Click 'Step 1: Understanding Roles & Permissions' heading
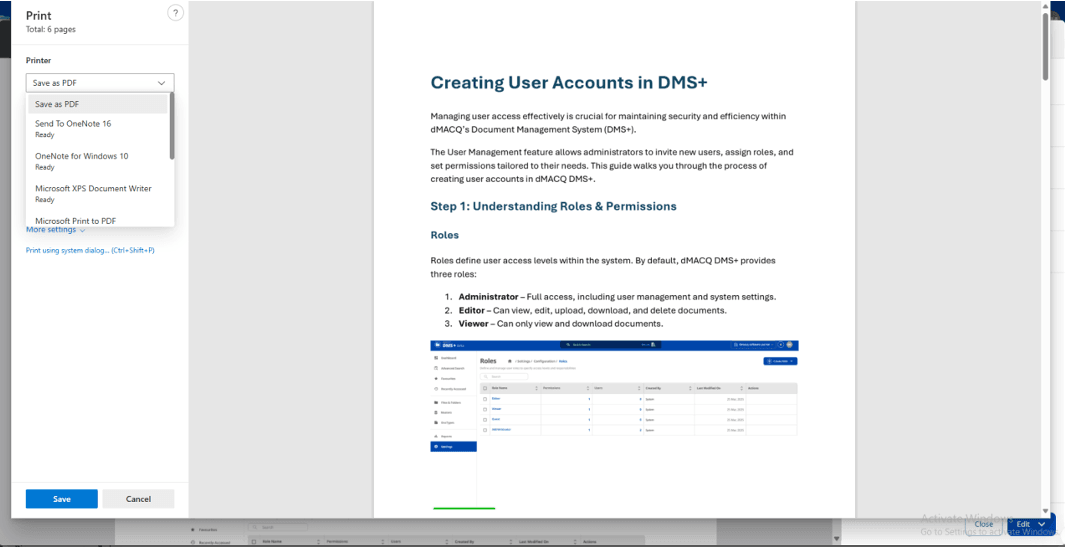 click(x=554, y=206)
